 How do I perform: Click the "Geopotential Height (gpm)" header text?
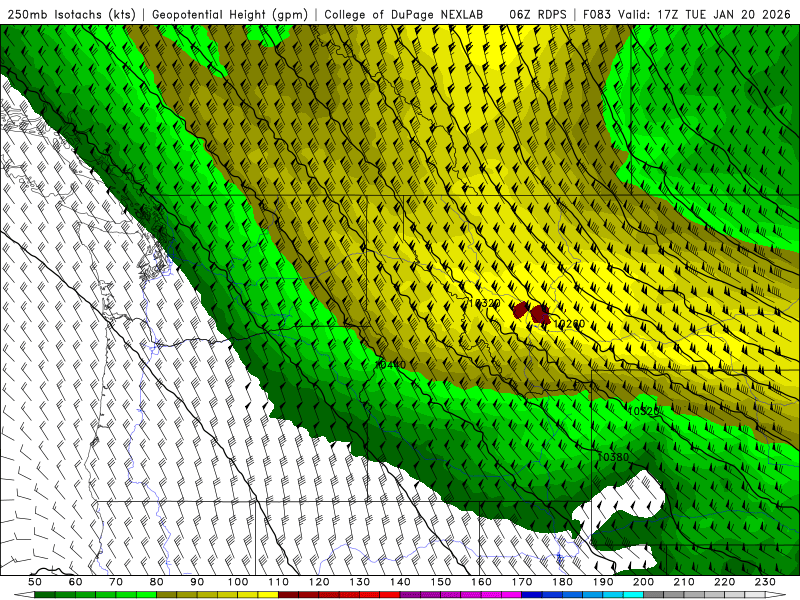point(230,15)
